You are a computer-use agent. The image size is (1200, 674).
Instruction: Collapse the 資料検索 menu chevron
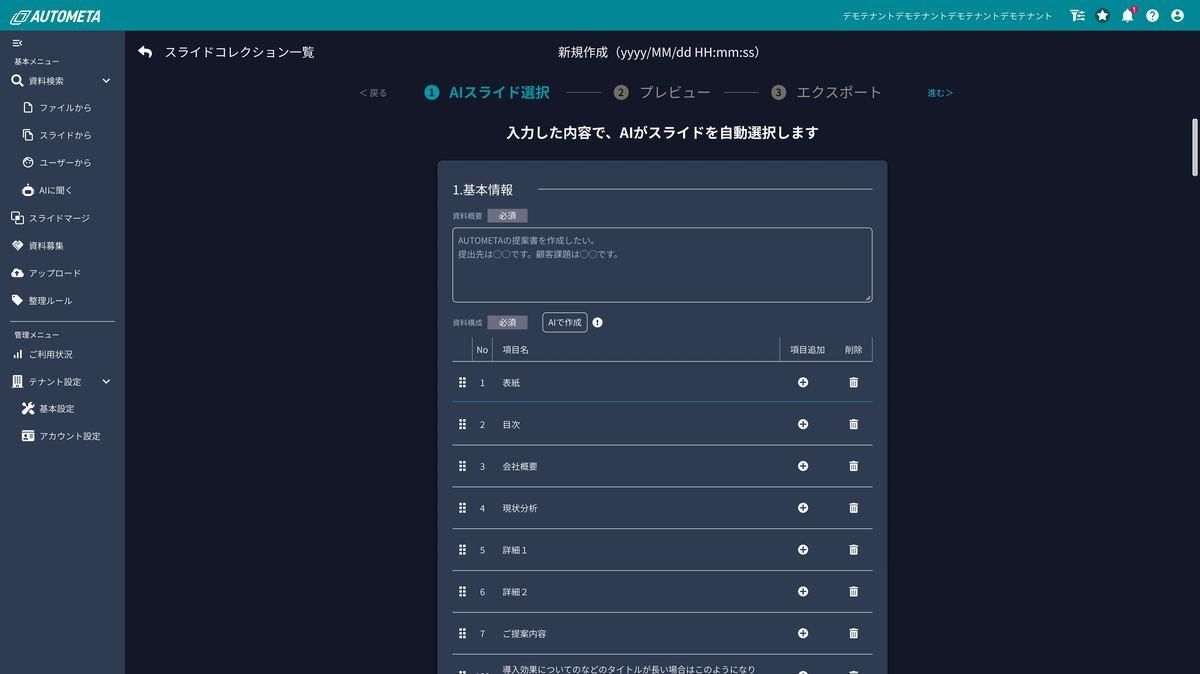pos(106,81)
